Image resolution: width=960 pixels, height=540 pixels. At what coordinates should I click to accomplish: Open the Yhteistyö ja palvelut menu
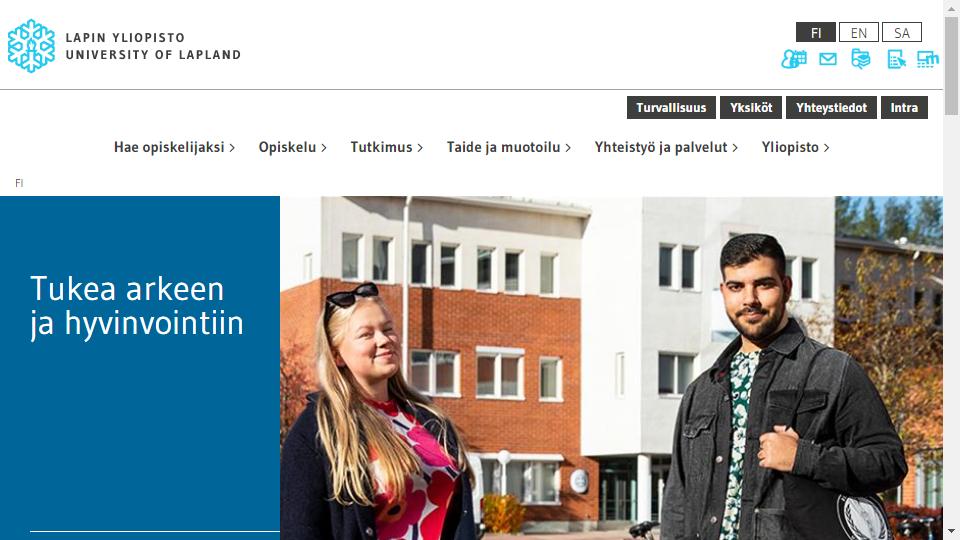pyautogui.click(x=666, y=148)
